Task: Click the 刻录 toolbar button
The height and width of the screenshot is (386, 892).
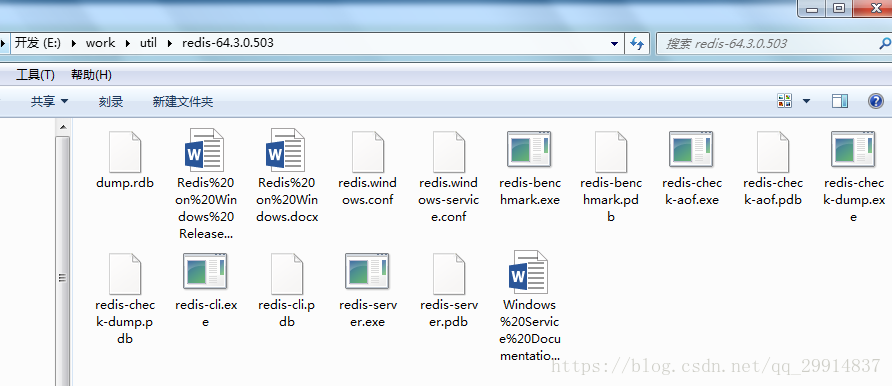Action: click(x=111, y=102)
